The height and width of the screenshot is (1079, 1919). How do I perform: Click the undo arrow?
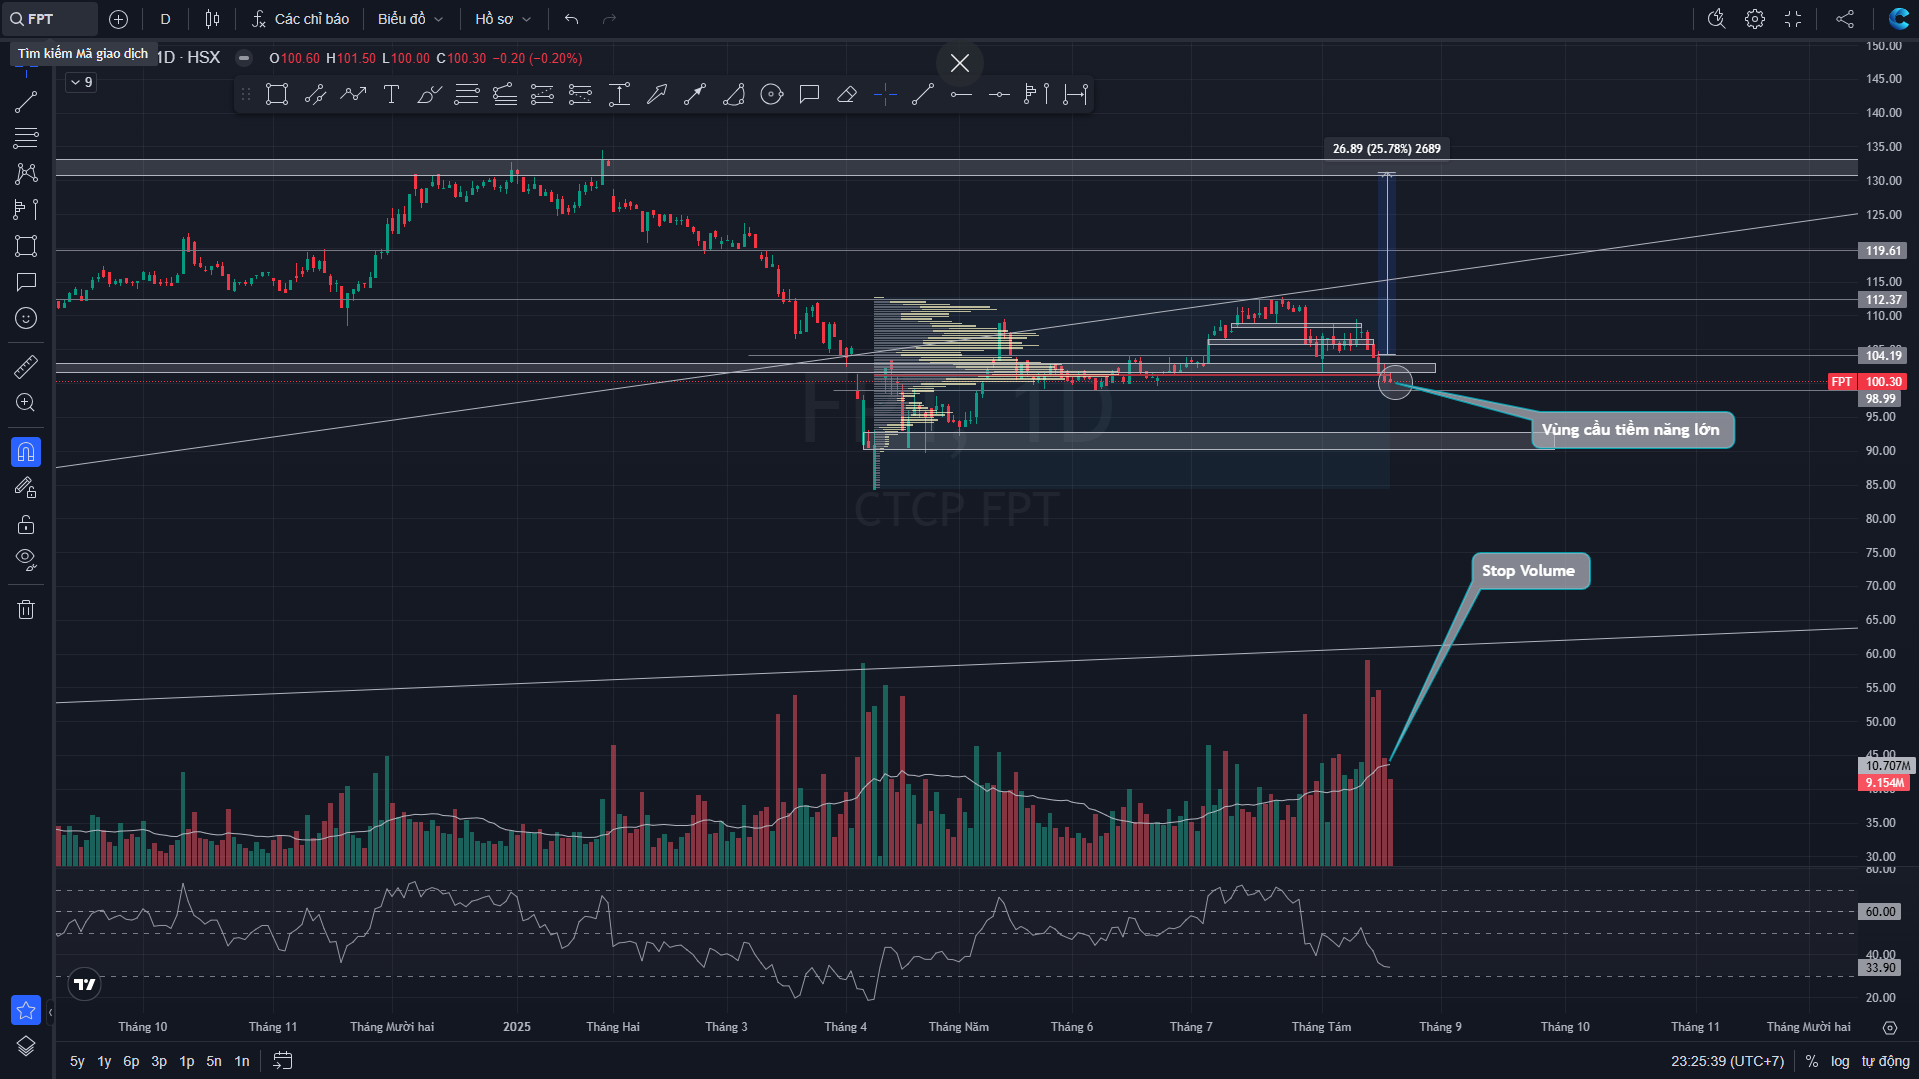571,19
